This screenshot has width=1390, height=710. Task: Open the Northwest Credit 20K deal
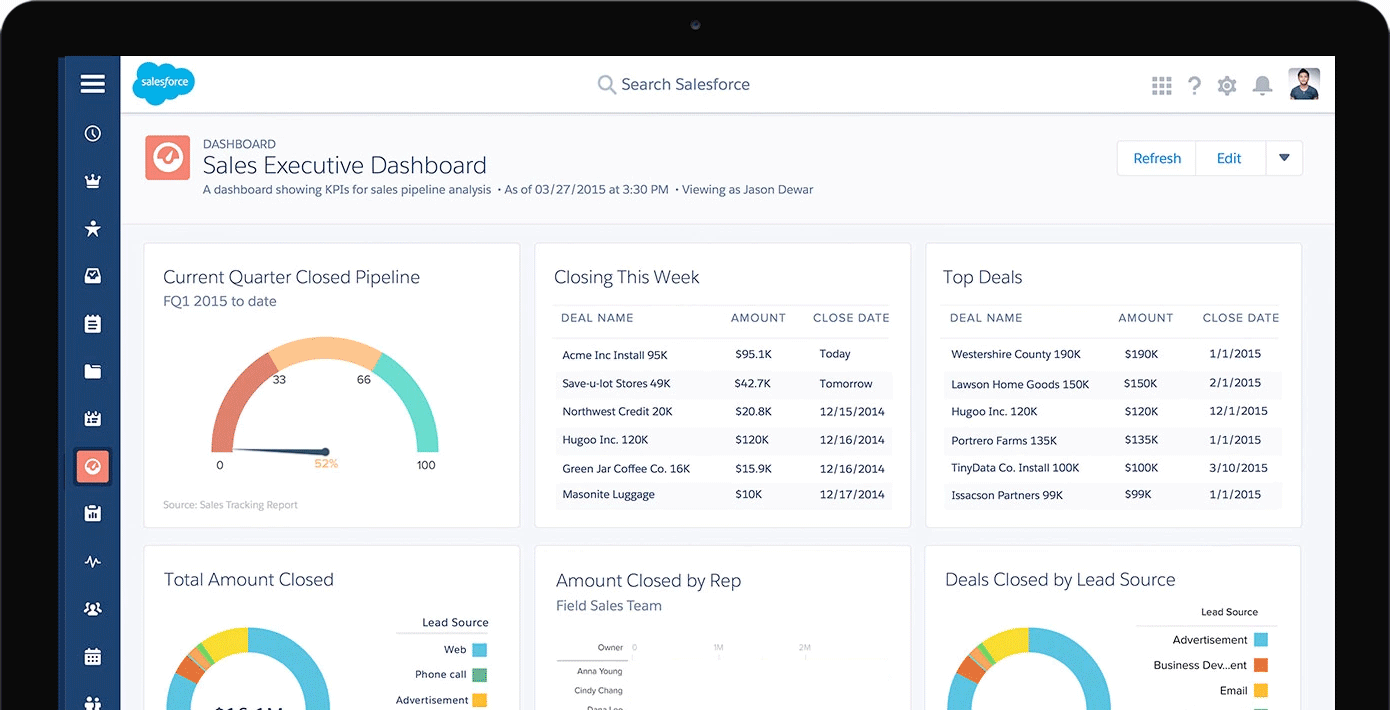(617, 411)
